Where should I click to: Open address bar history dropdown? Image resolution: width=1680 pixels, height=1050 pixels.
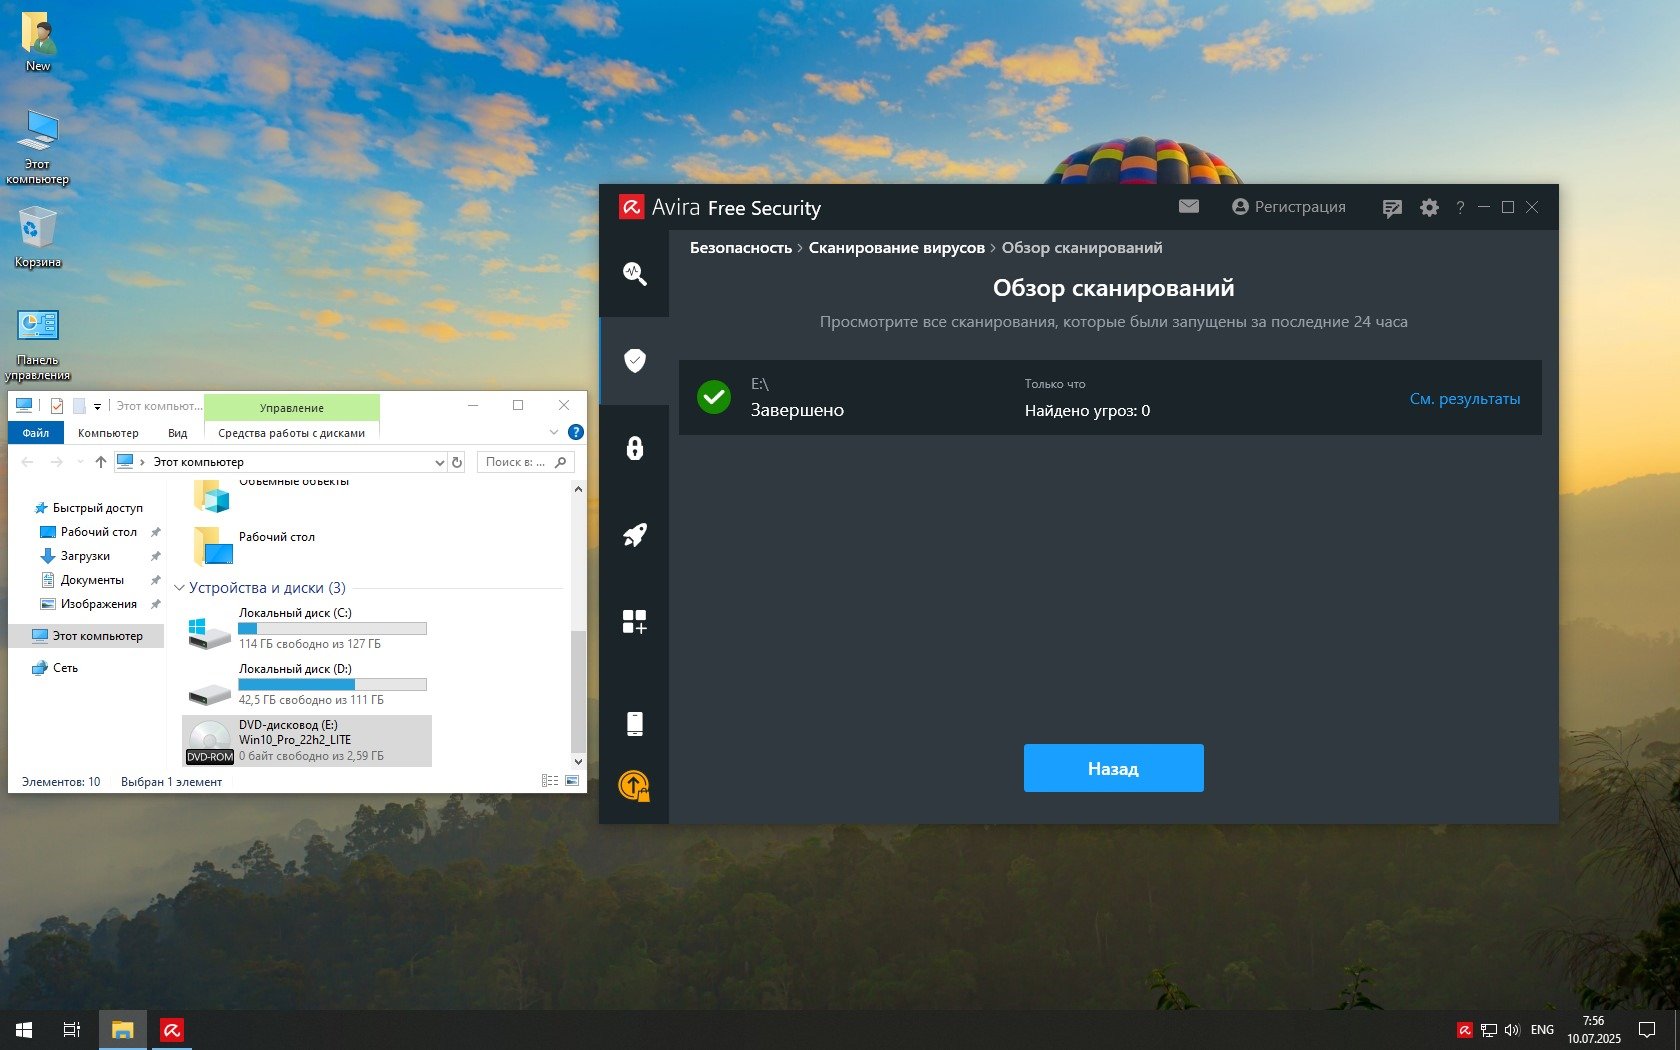click(x=438, y=462)
